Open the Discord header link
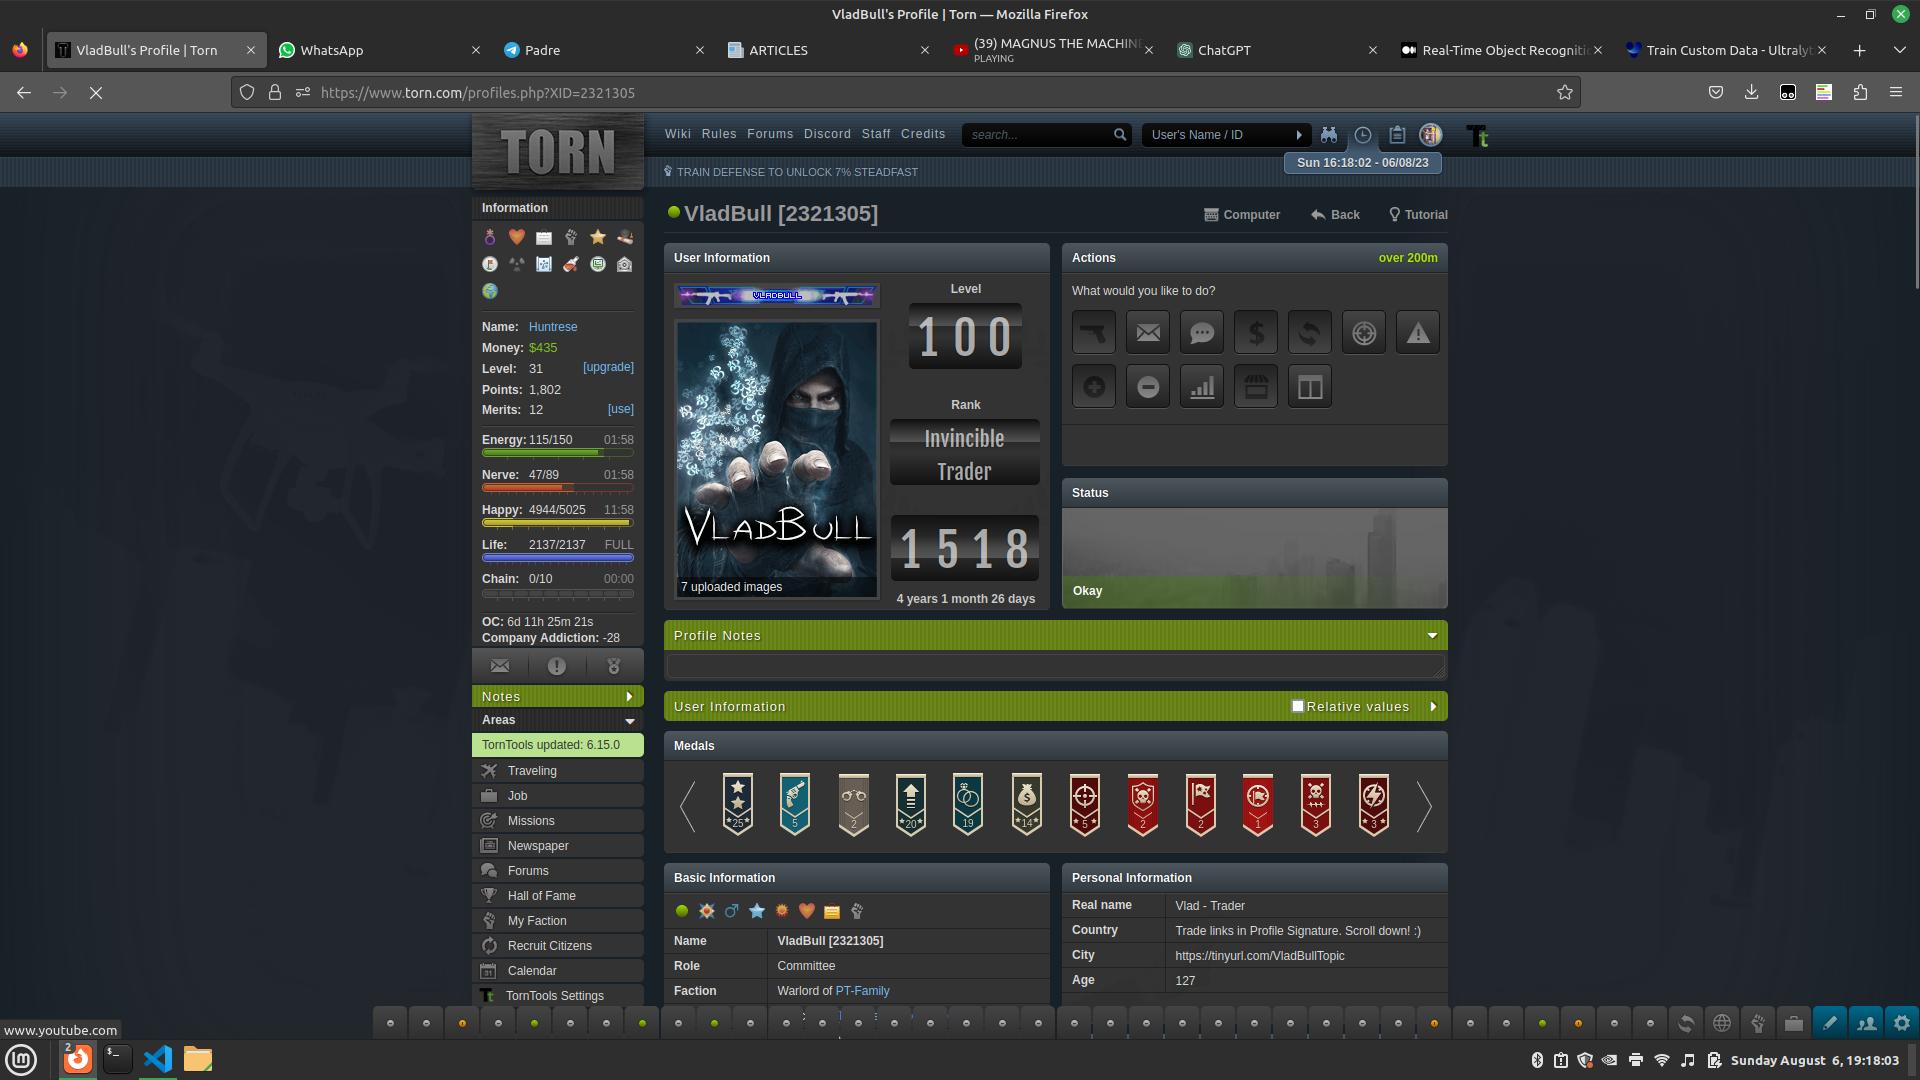1920x1080 pixels. pyautogui.click(x=827, y=134)
